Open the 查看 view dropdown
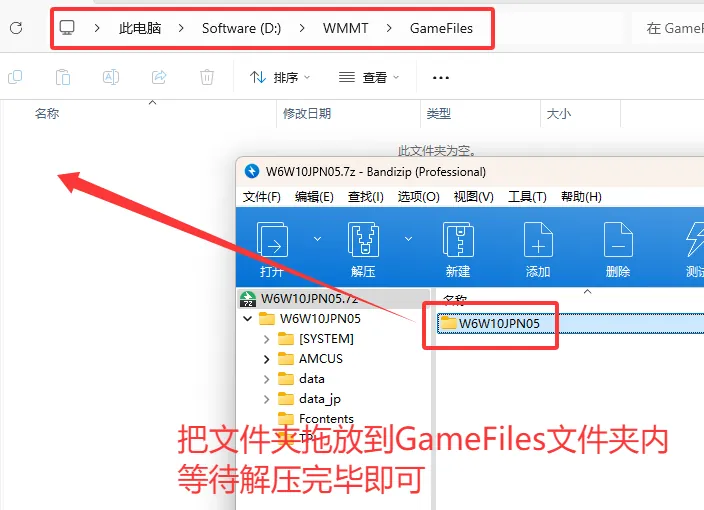 point(369,77)
